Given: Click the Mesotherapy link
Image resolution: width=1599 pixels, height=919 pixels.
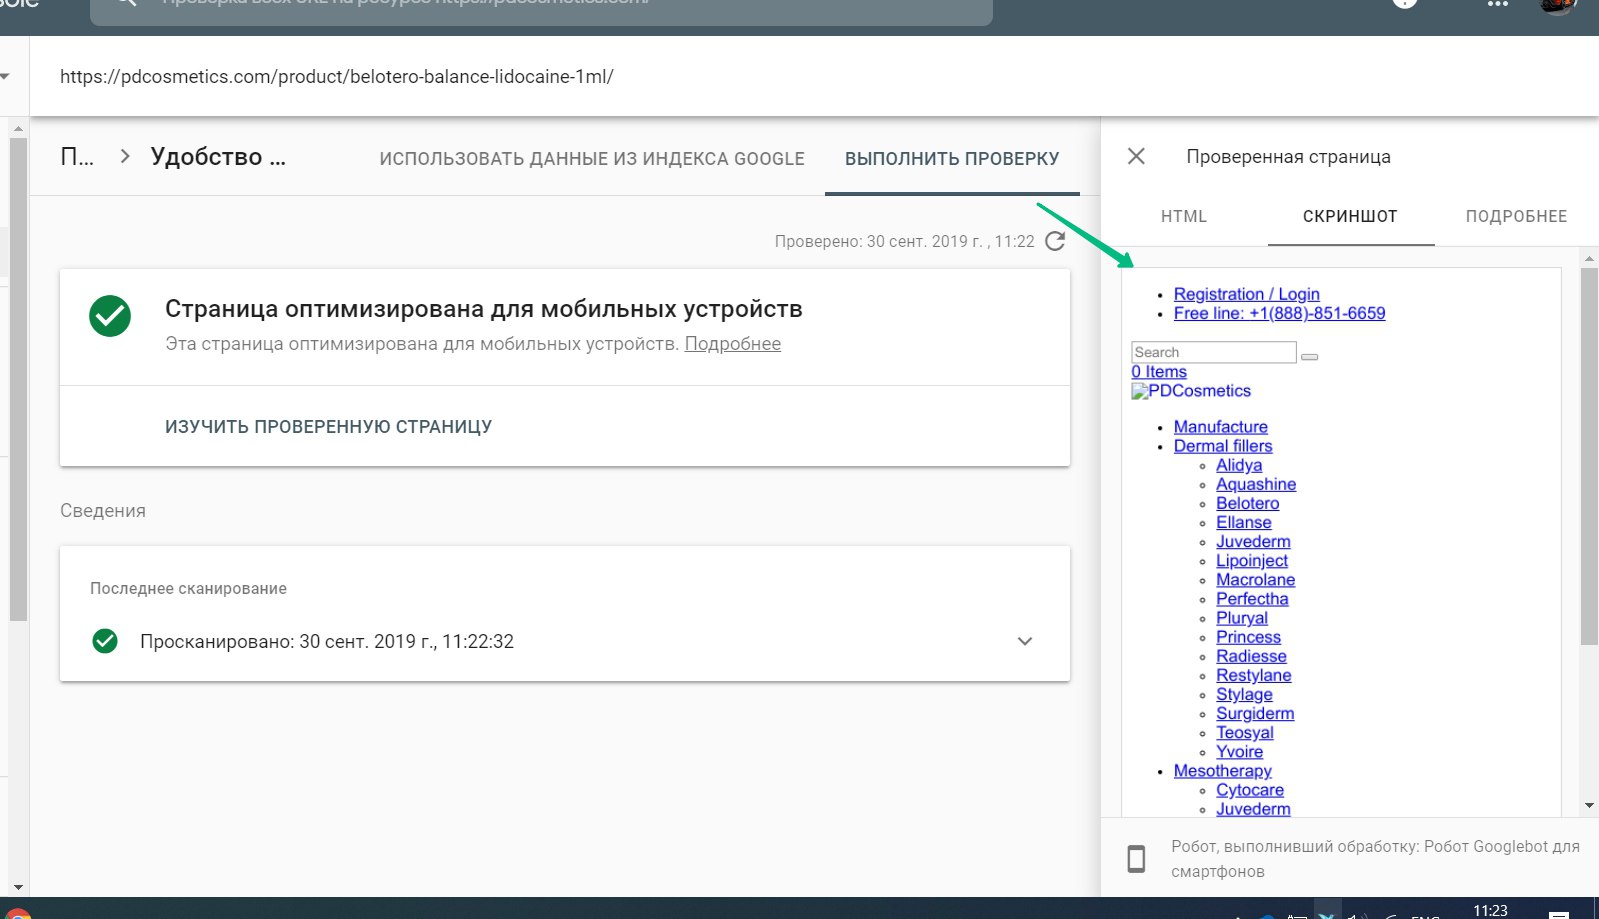Looking at the screenshot, I should pos(1223,770).
